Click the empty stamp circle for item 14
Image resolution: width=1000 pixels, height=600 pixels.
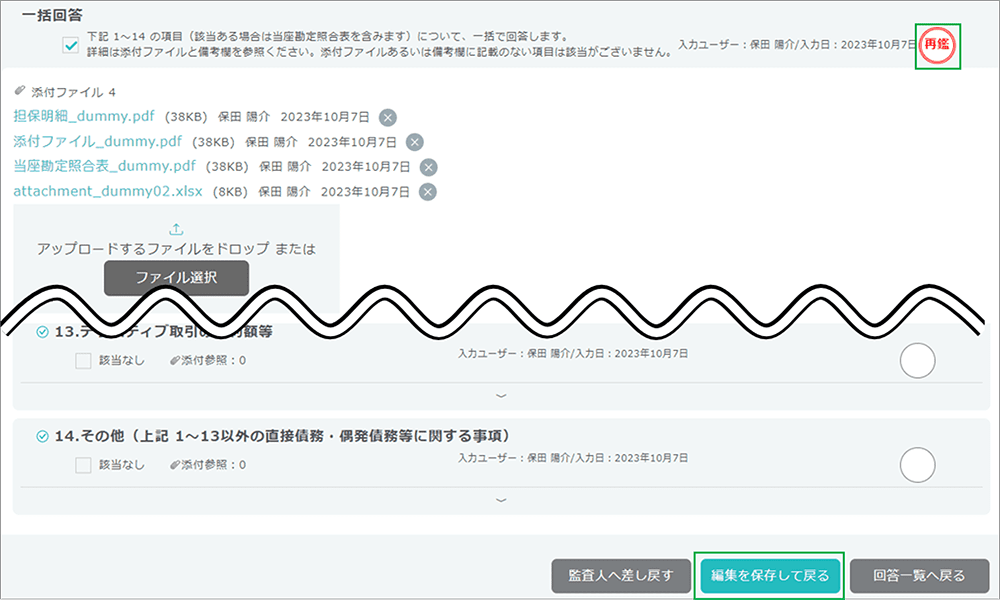coord(917,464)
